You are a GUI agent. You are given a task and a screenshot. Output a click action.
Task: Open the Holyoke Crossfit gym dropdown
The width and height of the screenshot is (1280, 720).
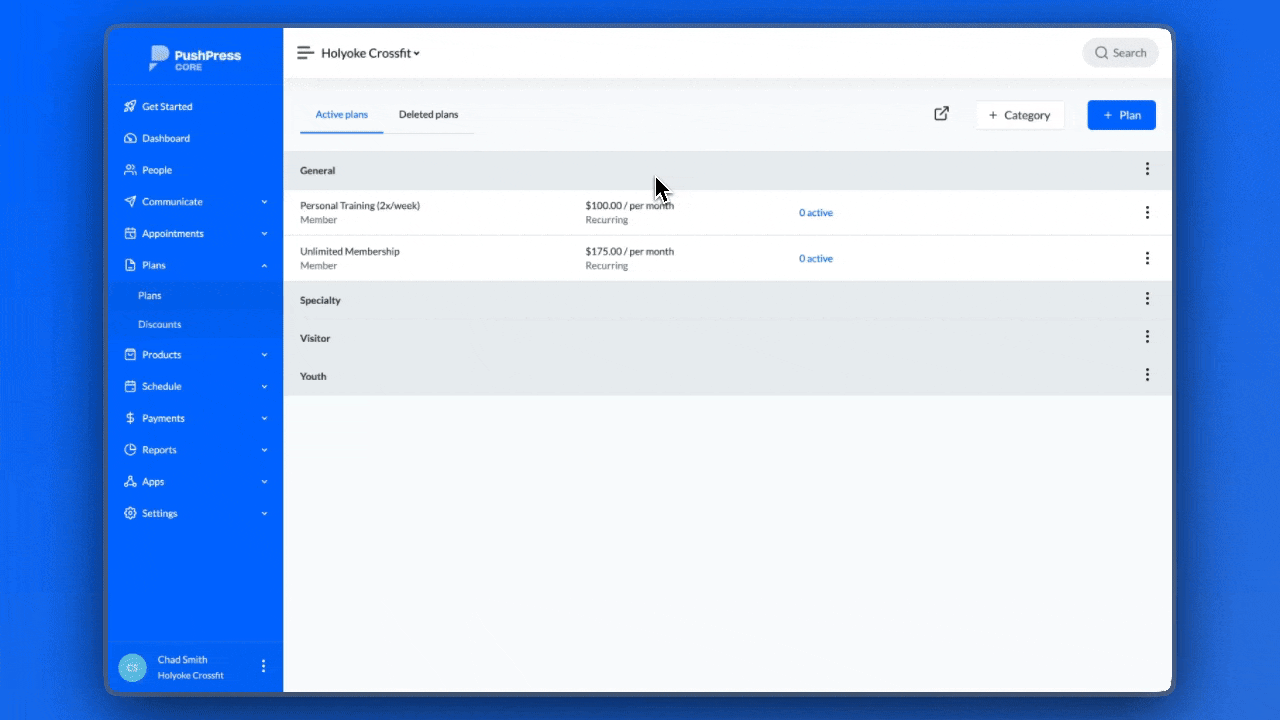click(x=370, y=53)
